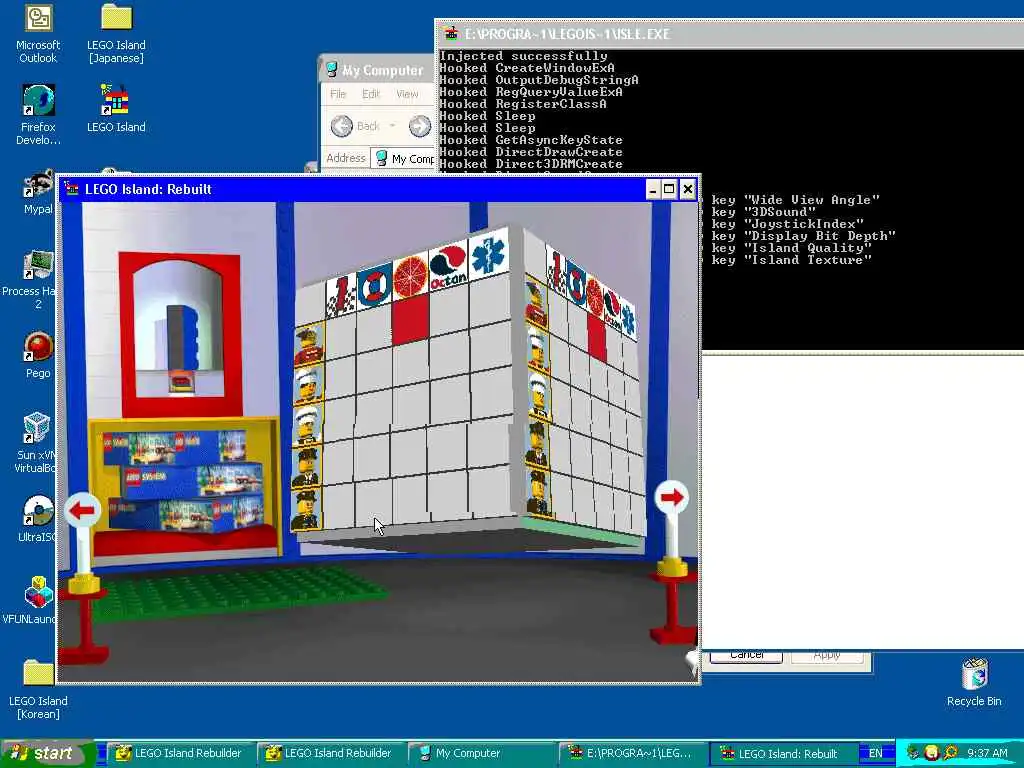Click the magnifier tray icon
This screenshot has width=1024, height=768.
tap(950, 752)
